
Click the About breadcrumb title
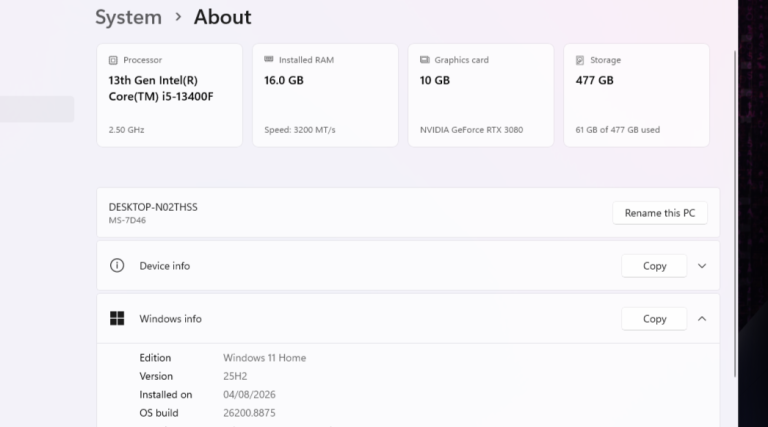pyautogui.click(x=222, y=17)
